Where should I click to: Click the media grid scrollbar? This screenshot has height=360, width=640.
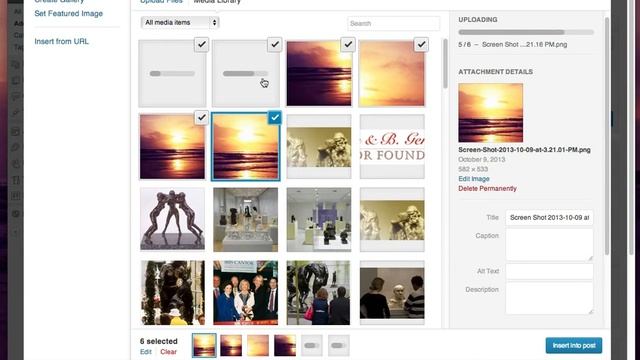445,63
